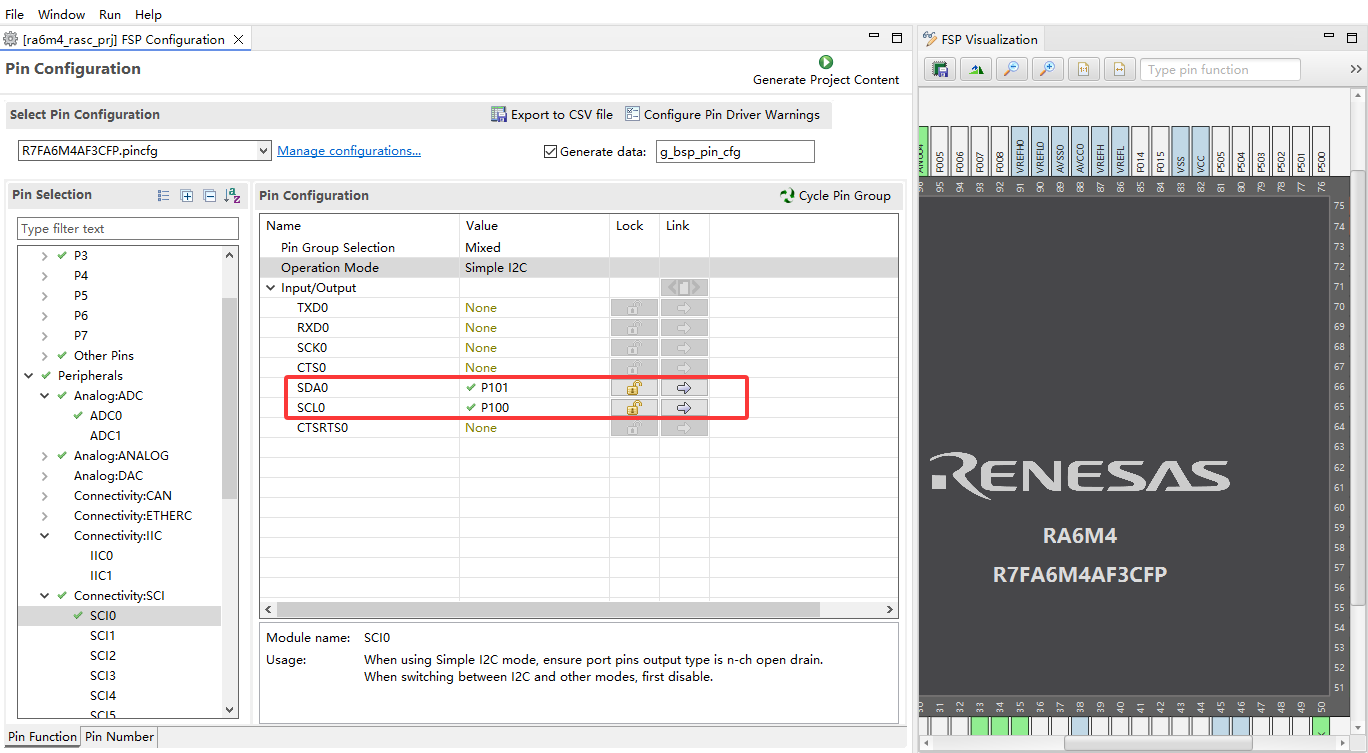
Task: Fit the visualization to width
Action: pyautogui.click(x=1119, y=69)
